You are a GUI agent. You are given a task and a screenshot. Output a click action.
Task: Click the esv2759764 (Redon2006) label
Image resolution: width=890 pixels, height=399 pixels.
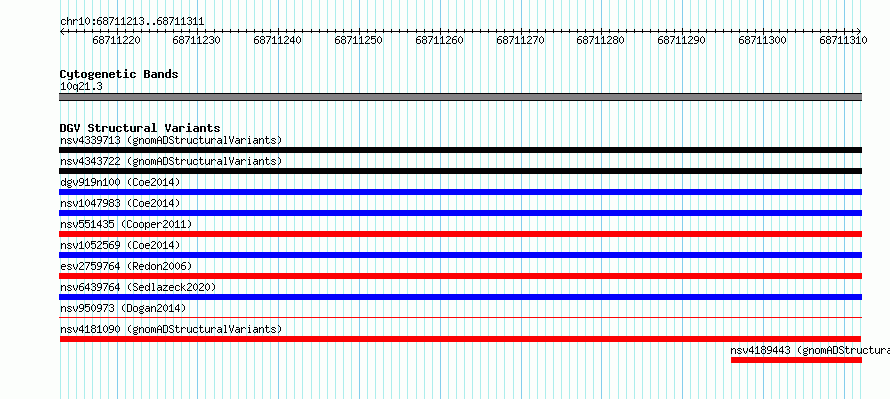[x=126, y=266]
